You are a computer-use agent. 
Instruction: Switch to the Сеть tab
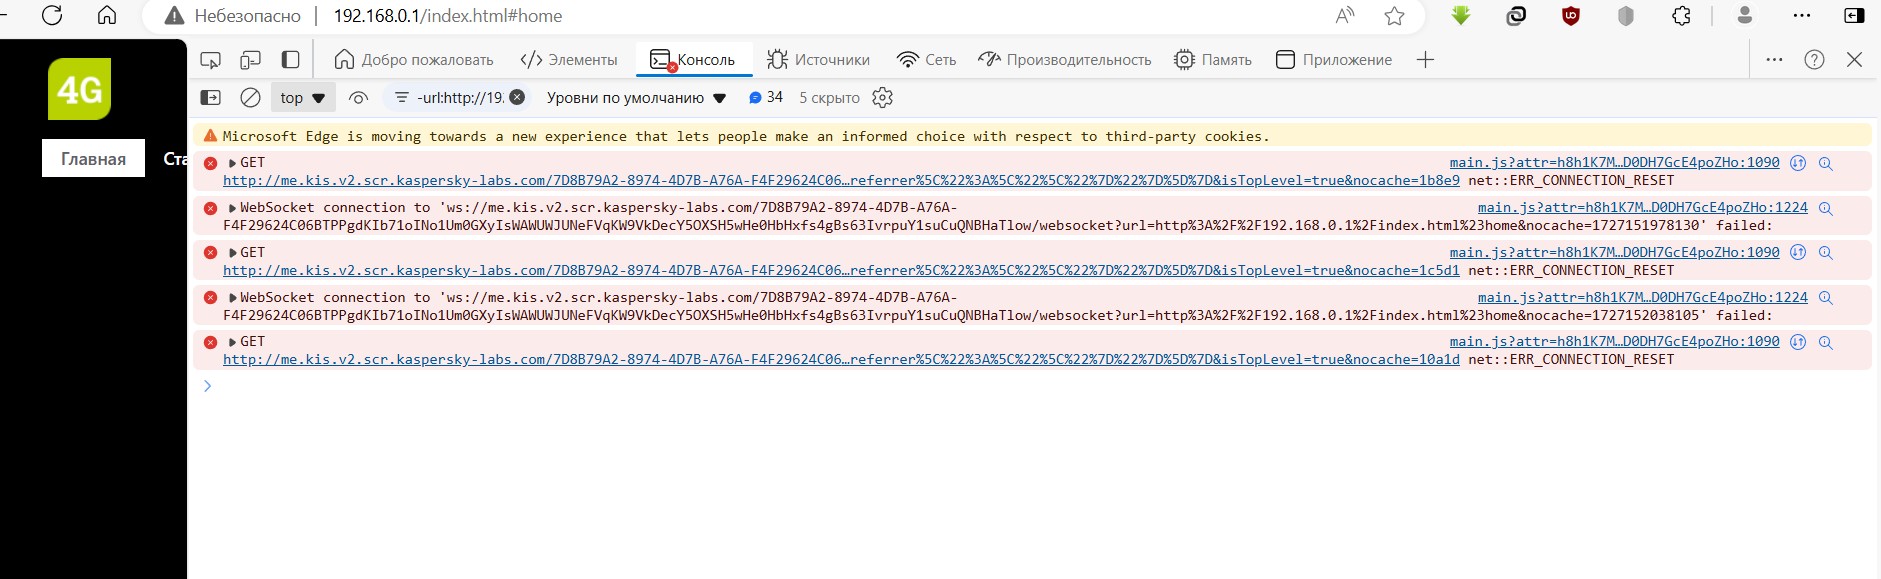tap(926, 60)
